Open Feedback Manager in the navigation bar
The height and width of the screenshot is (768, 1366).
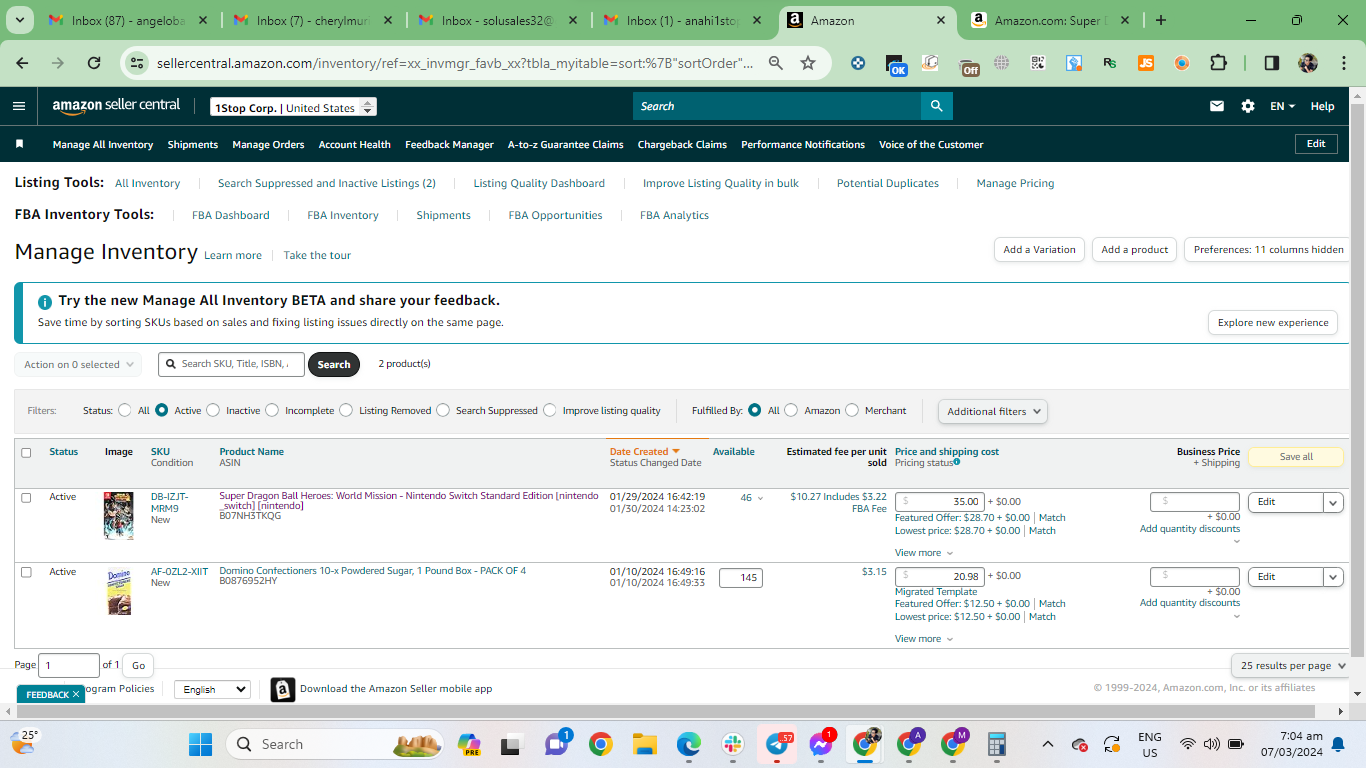(x=449, y=144)
